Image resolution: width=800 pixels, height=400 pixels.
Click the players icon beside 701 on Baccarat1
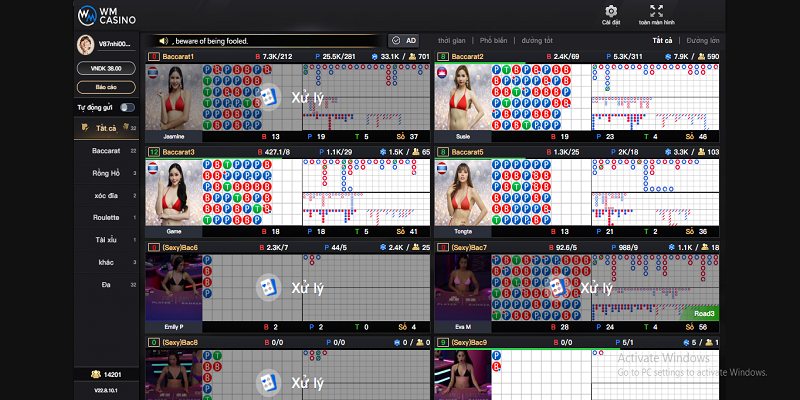coord(412,56)
